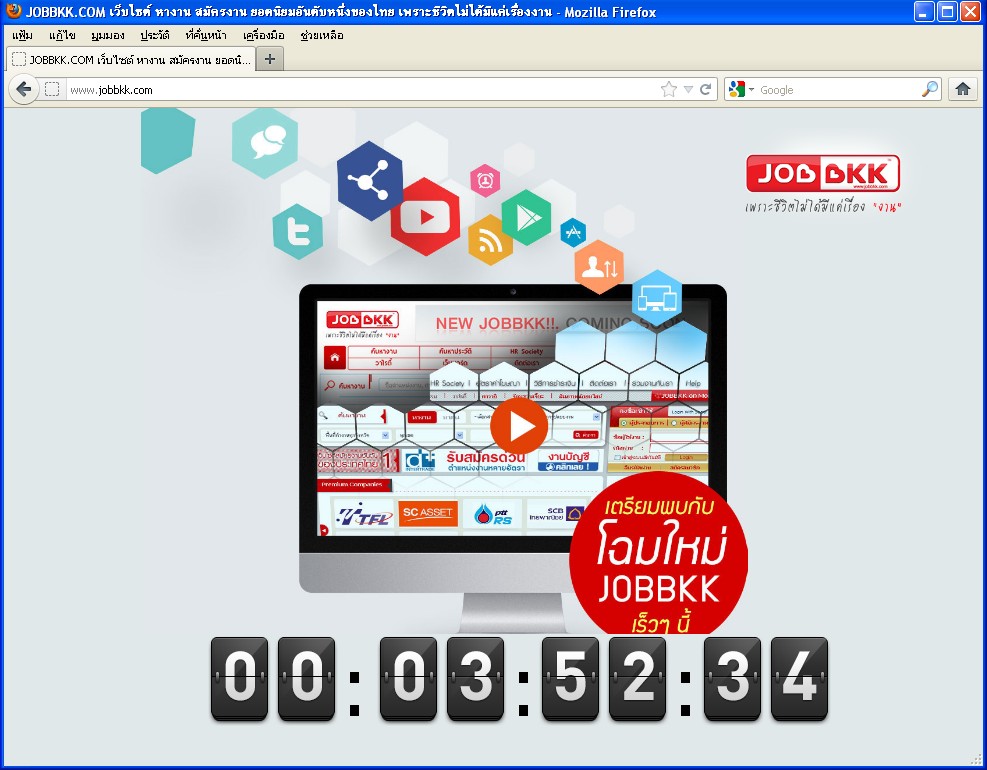The image size is (987, 770).
Task: Open the ช่วยเหลือ menu
Action: pyautogui.click(x=322, y=35)
